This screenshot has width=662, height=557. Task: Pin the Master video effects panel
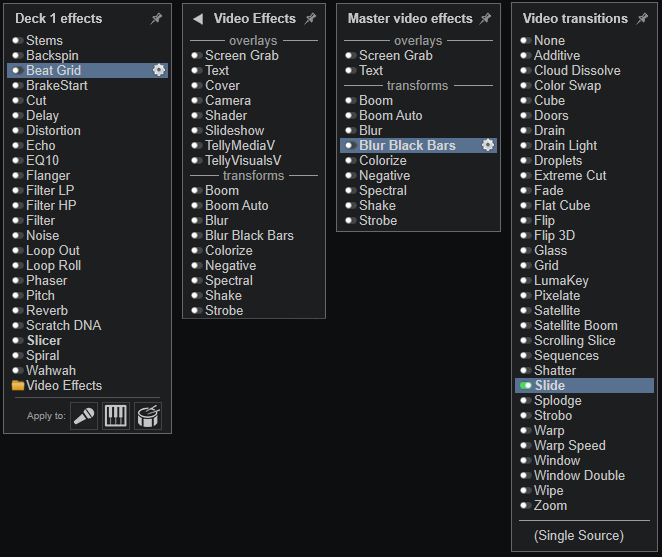[486, 18]
